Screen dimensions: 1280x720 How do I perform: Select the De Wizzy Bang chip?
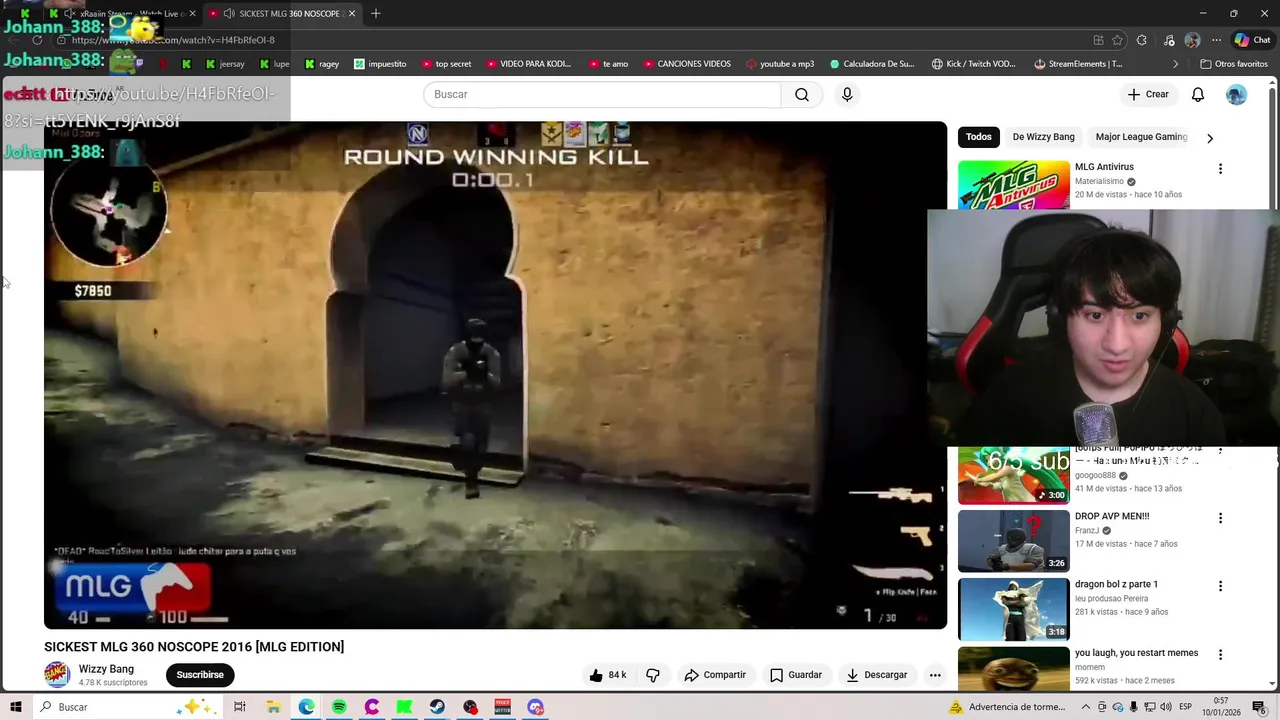pyautogui.click(x=1043, y=137)
